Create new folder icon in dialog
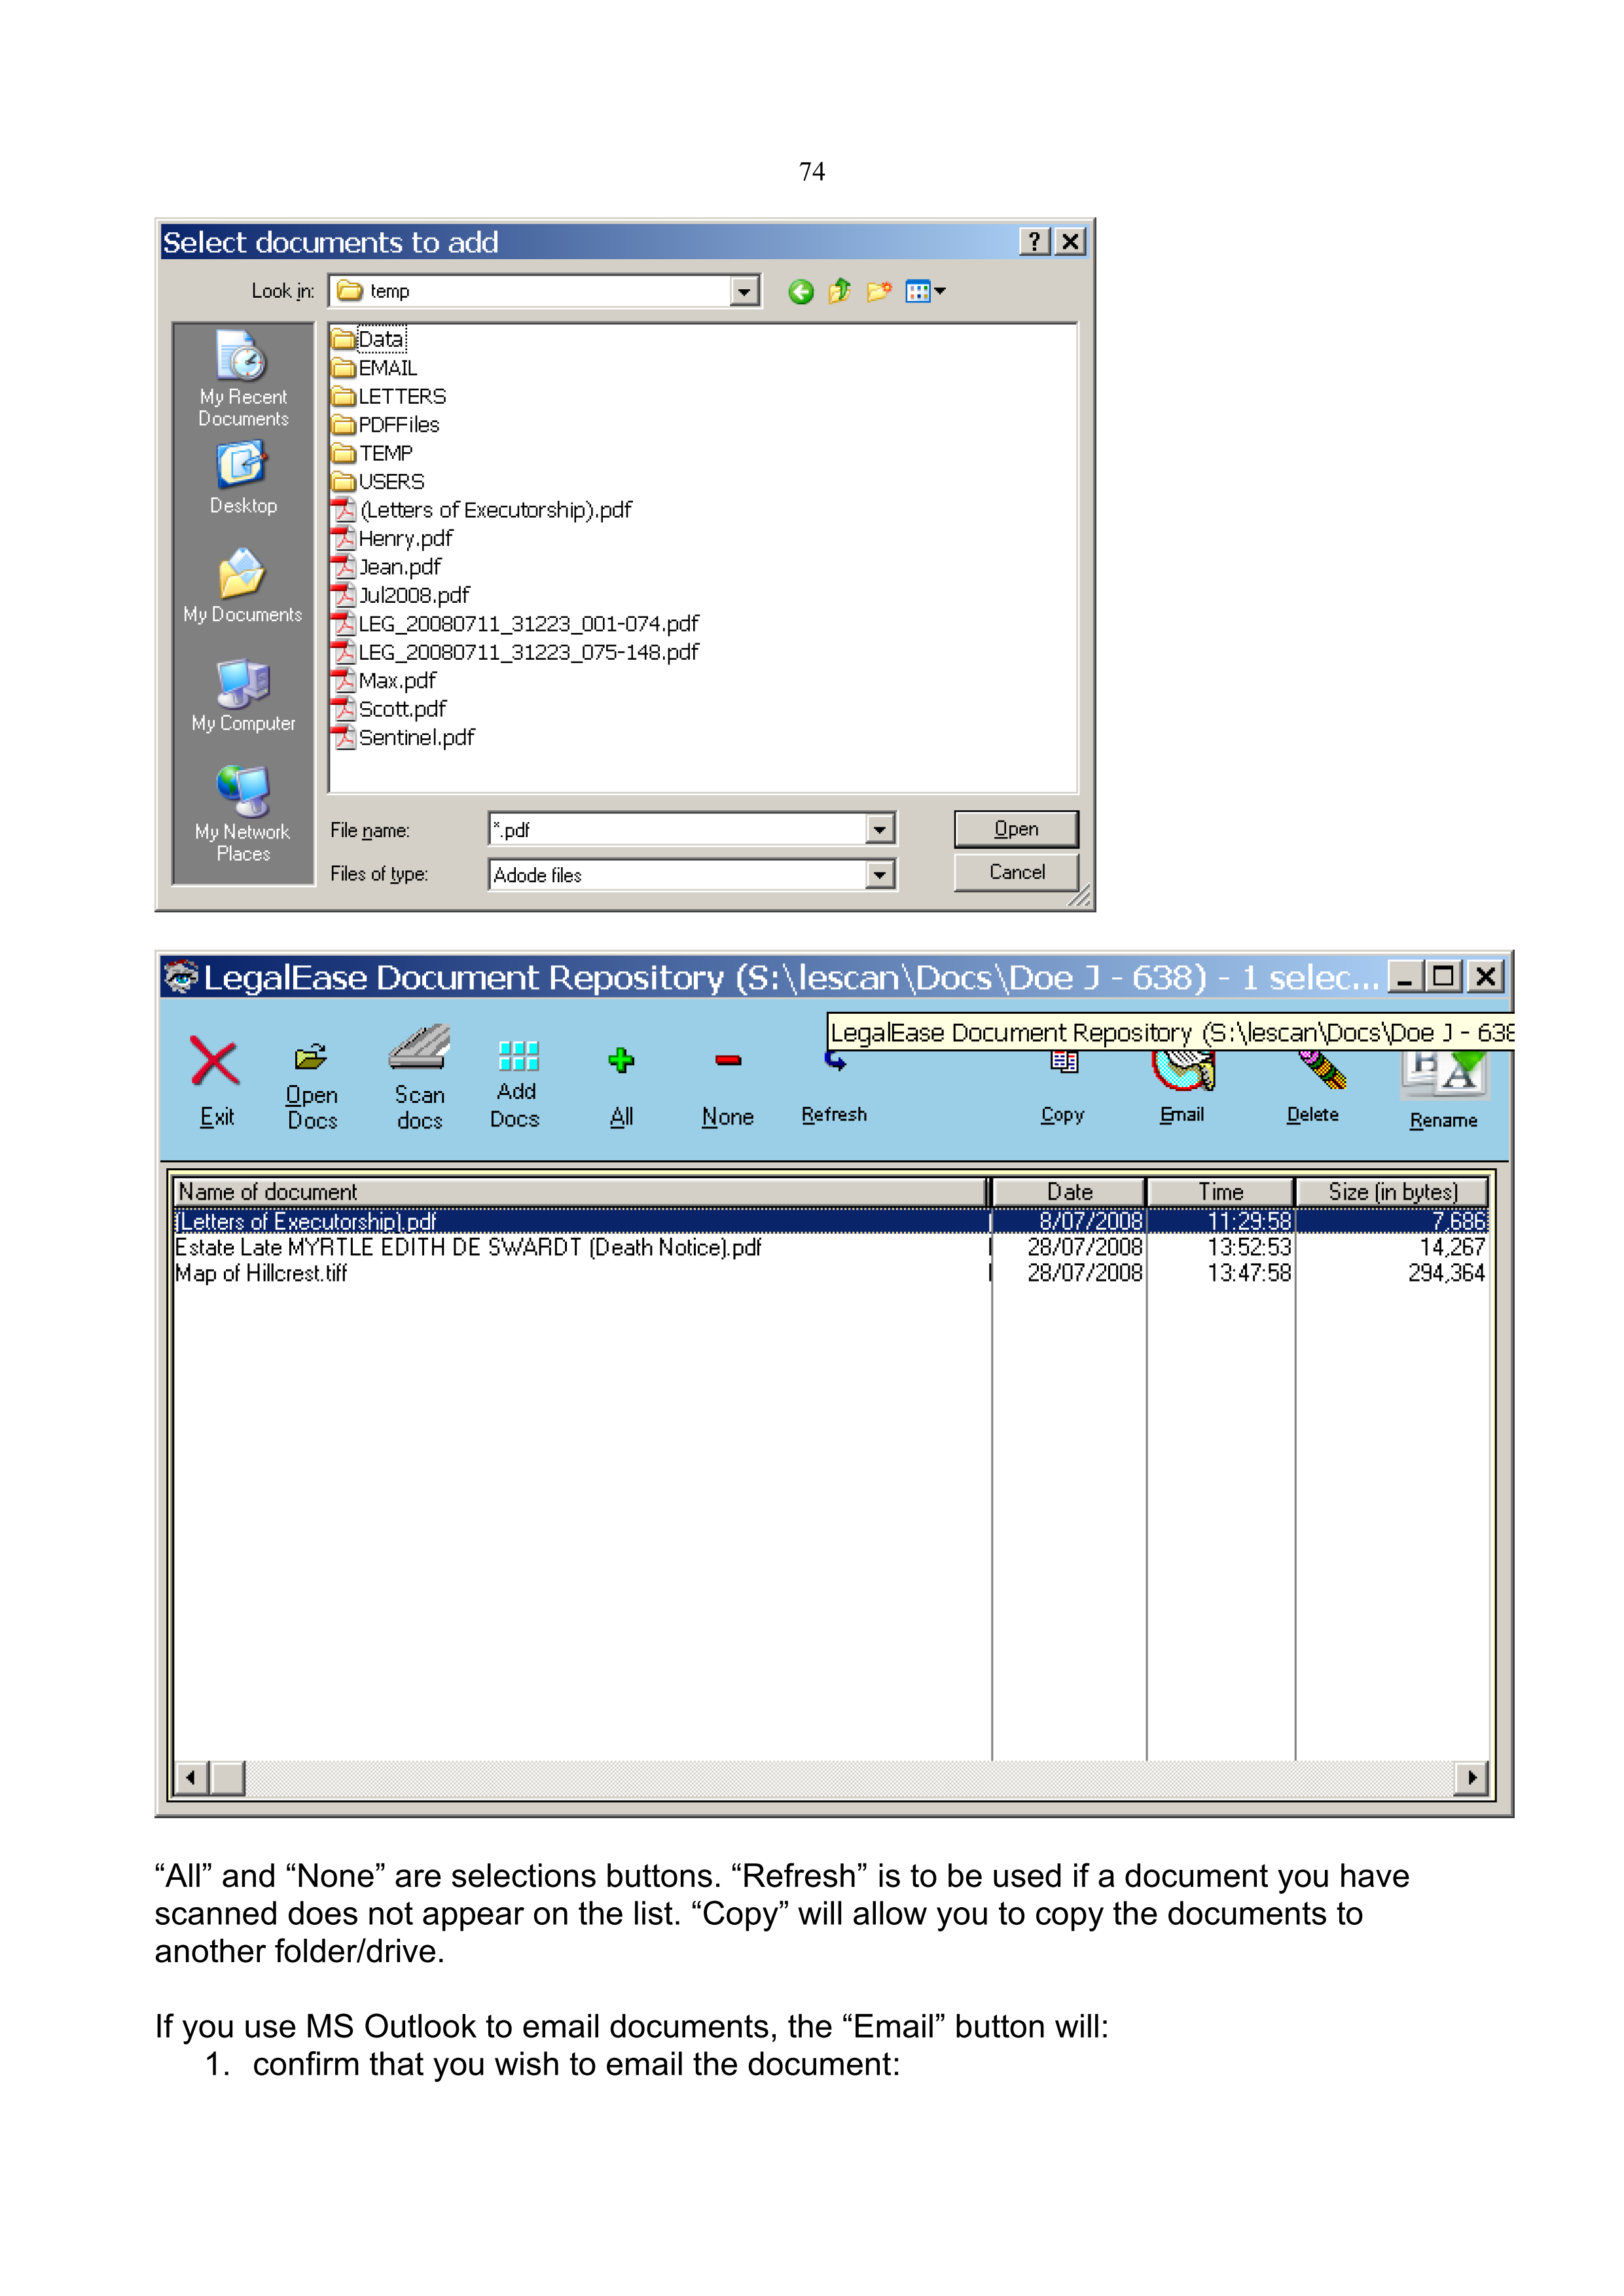The height and width of the screenshot is (2296, 1624). 879,291
